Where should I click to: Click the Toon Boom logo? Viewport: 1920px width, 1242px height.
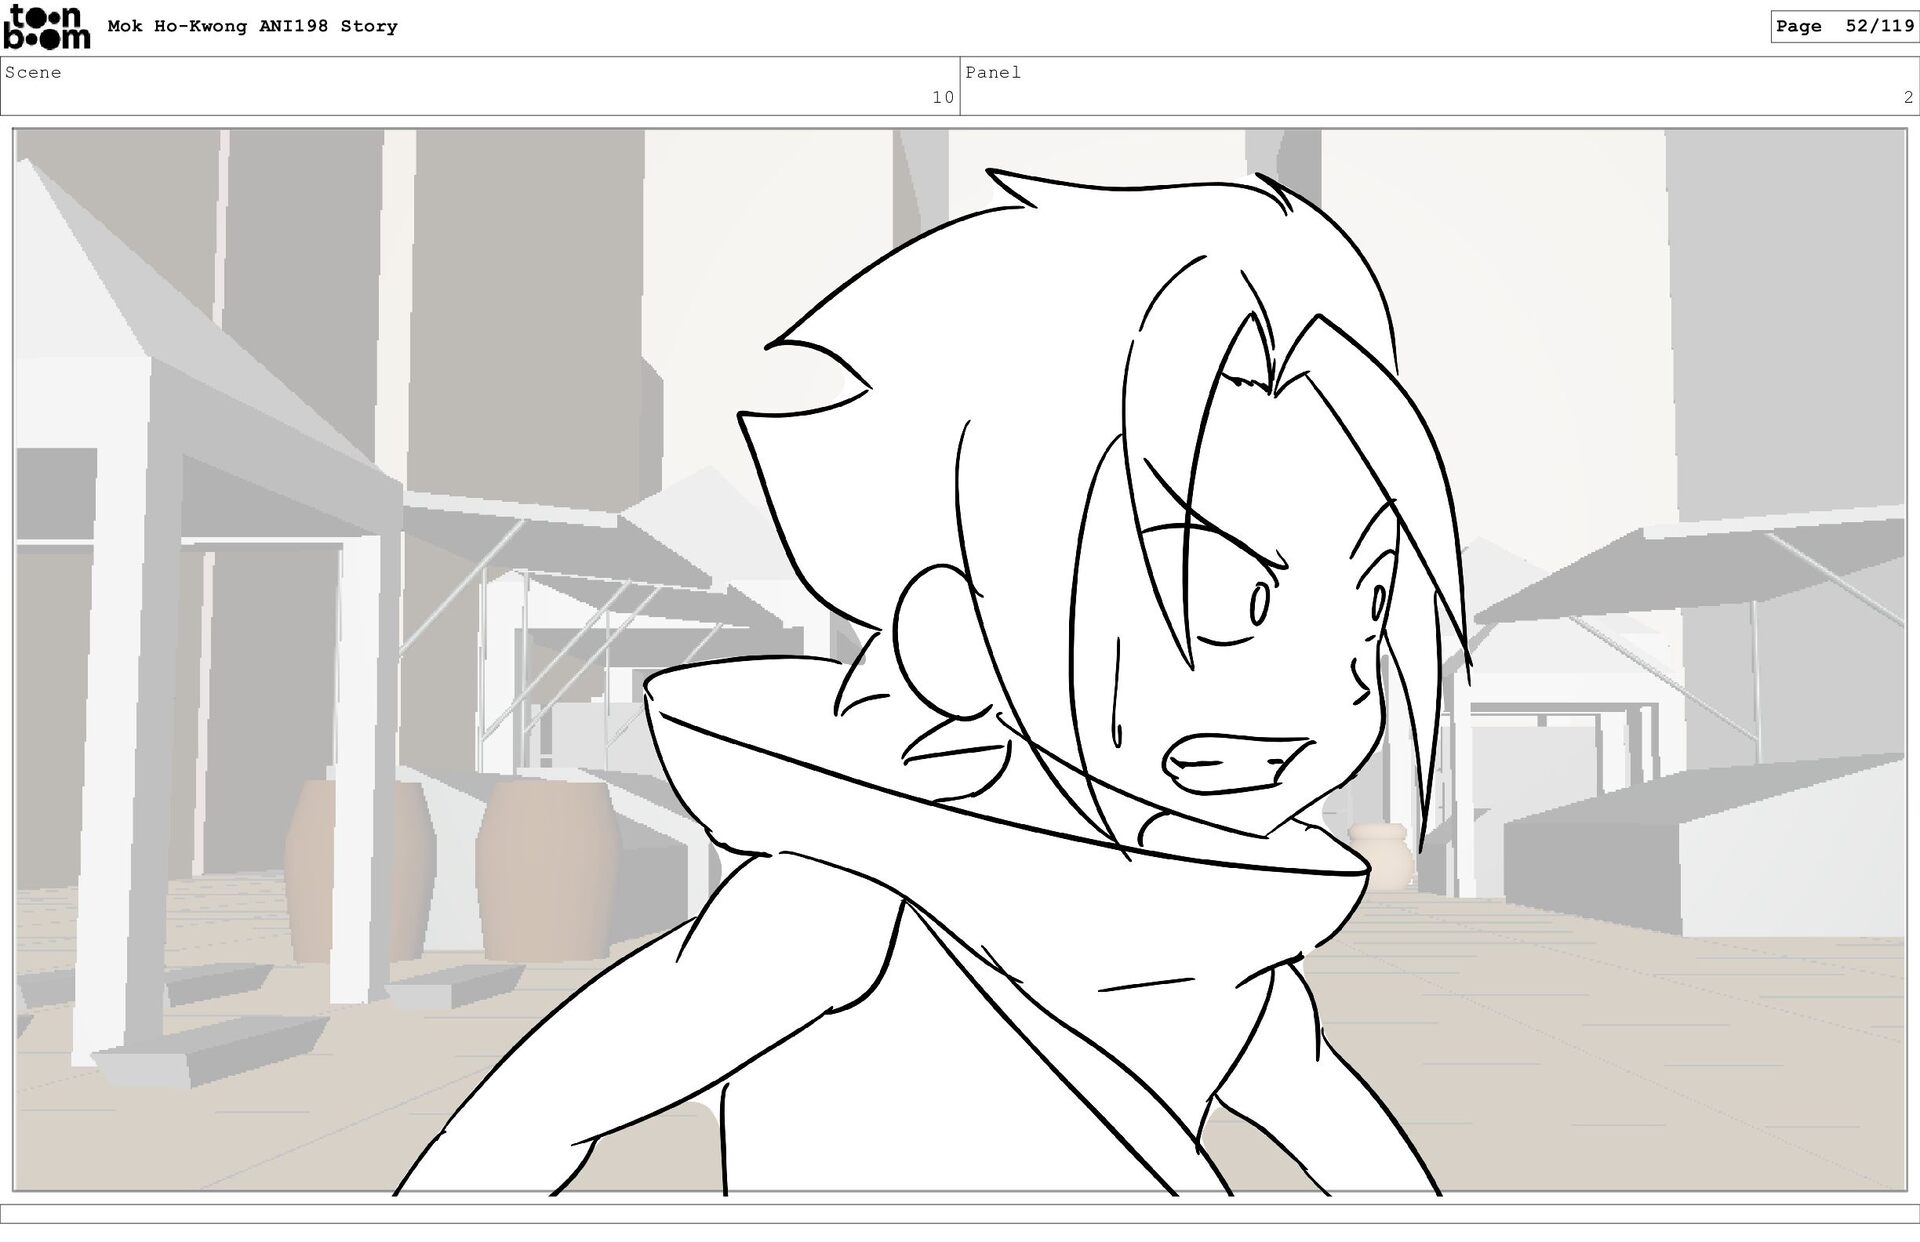tap(46, 27)
